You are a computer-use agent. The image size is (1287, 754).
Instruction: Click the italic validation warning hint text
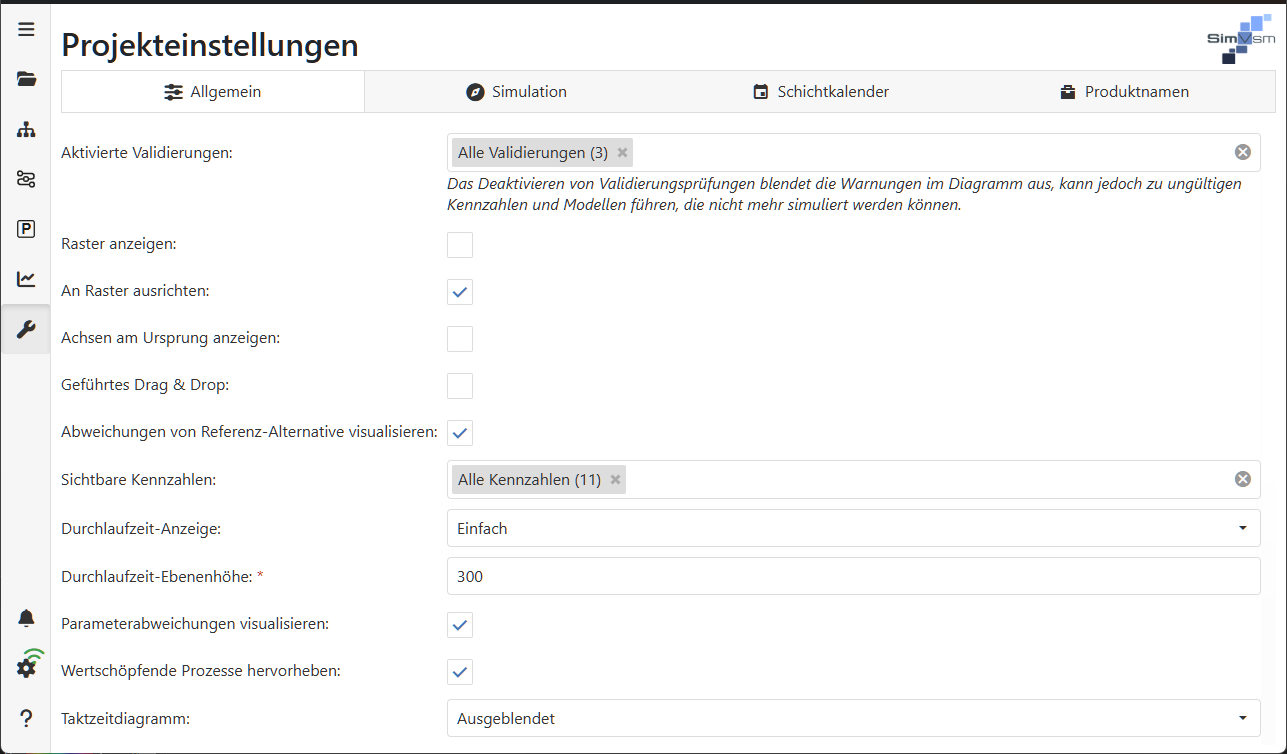845,195
